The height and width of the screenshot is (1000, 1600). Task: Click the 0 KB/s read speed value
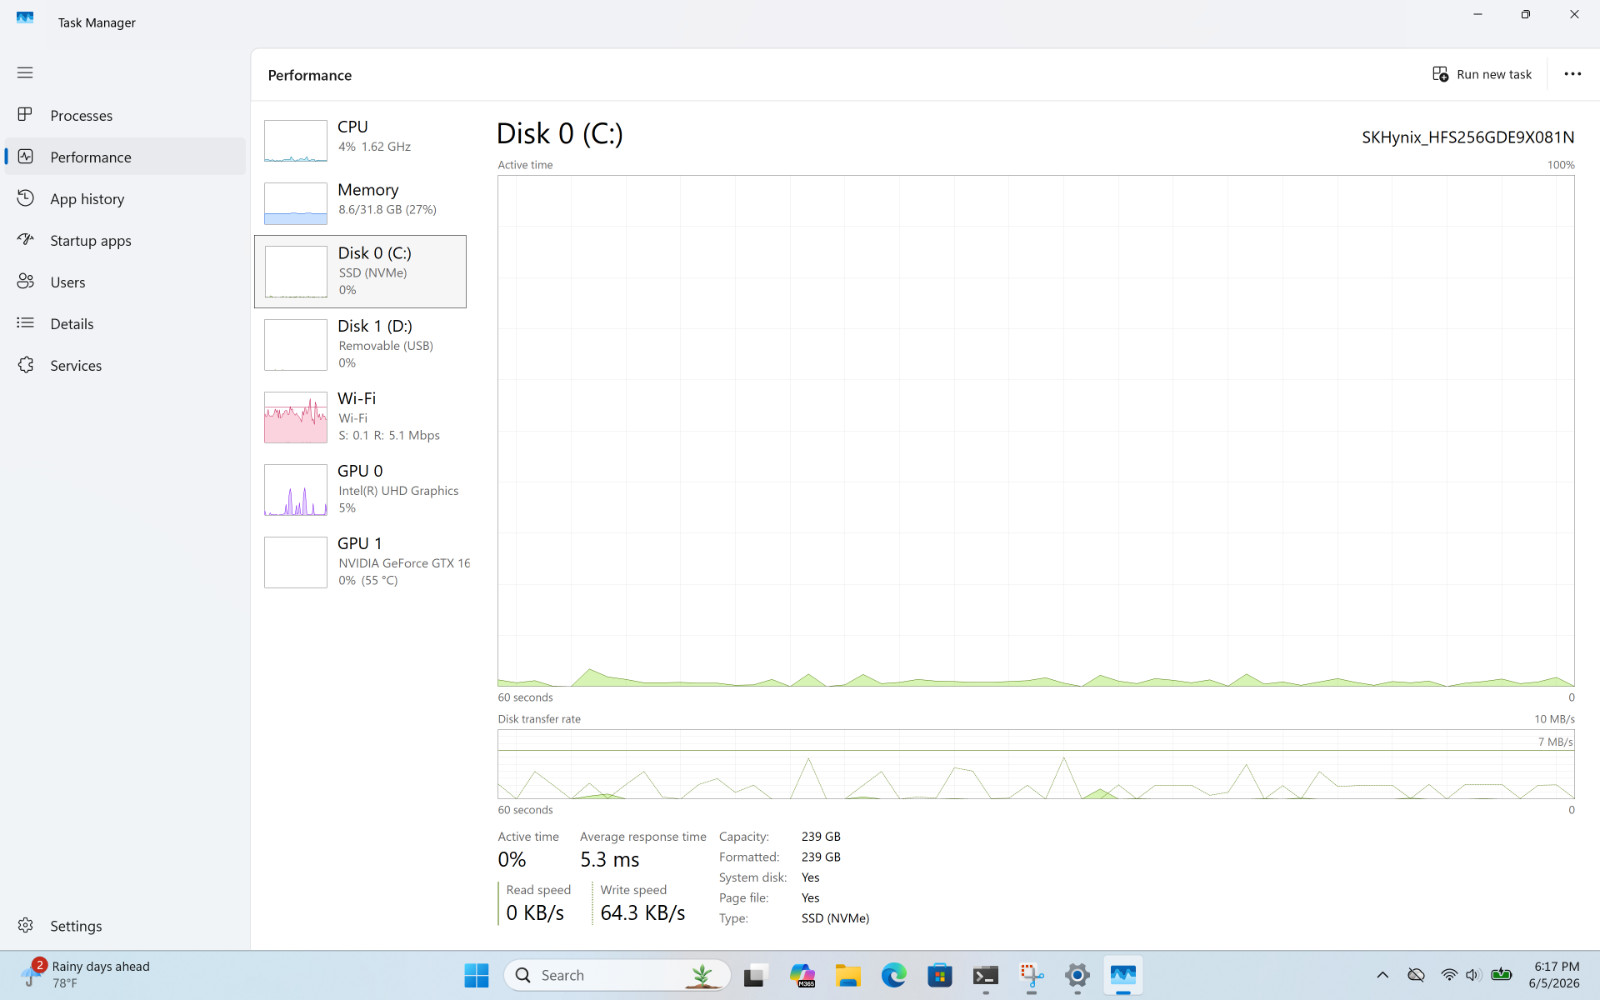pos(535,913)
